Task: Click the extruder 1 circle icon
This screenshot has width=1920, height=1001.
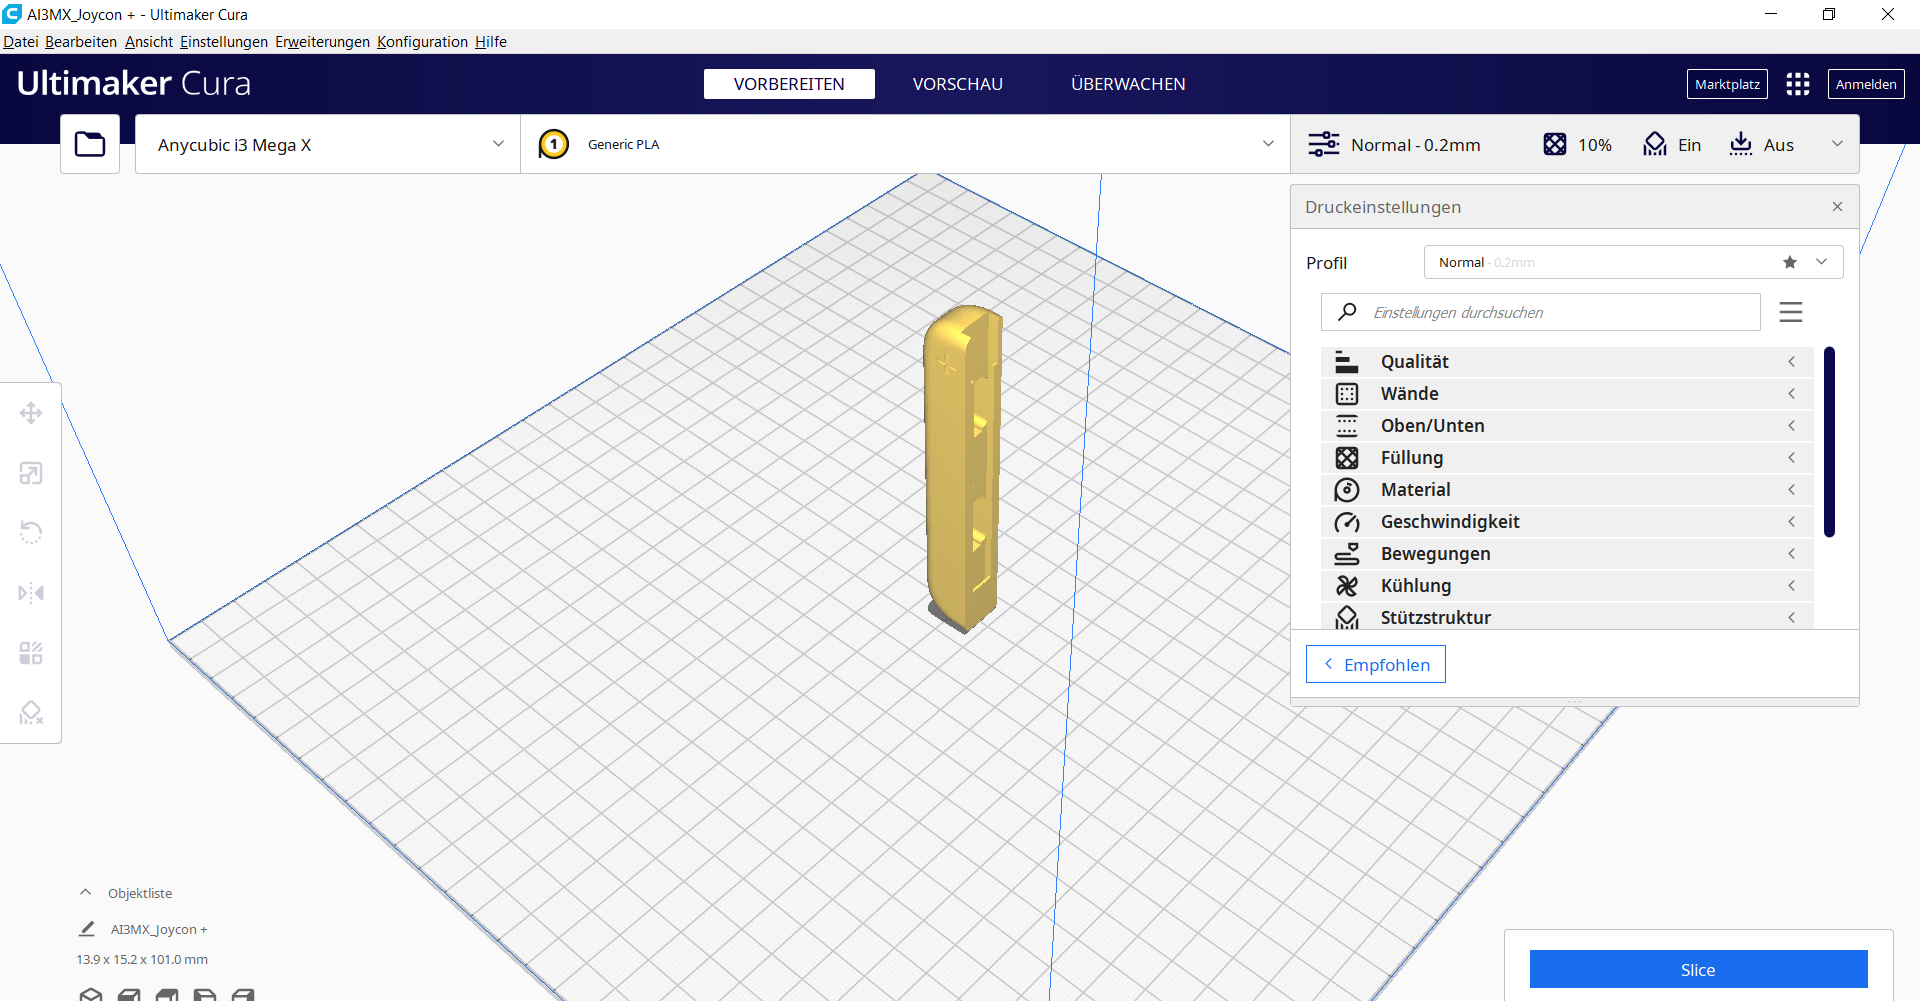Action: pyautogui.click(x=553, y=144)
